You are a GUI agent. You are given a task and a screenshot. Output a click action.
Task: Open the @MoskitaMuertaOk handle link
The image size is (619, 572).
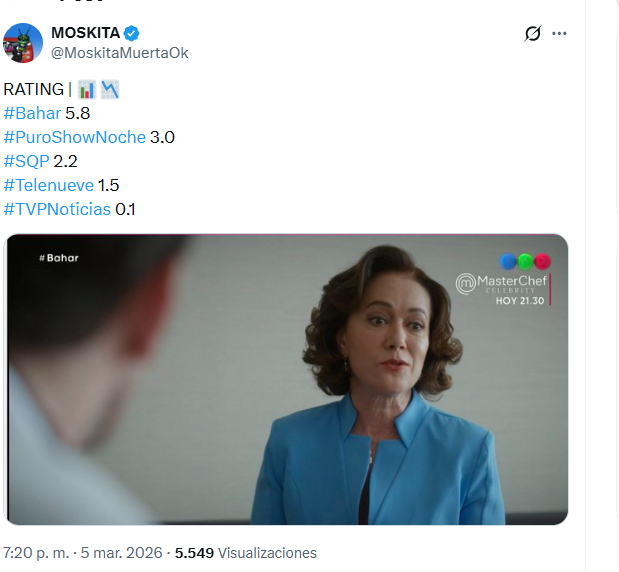[119, 52]
